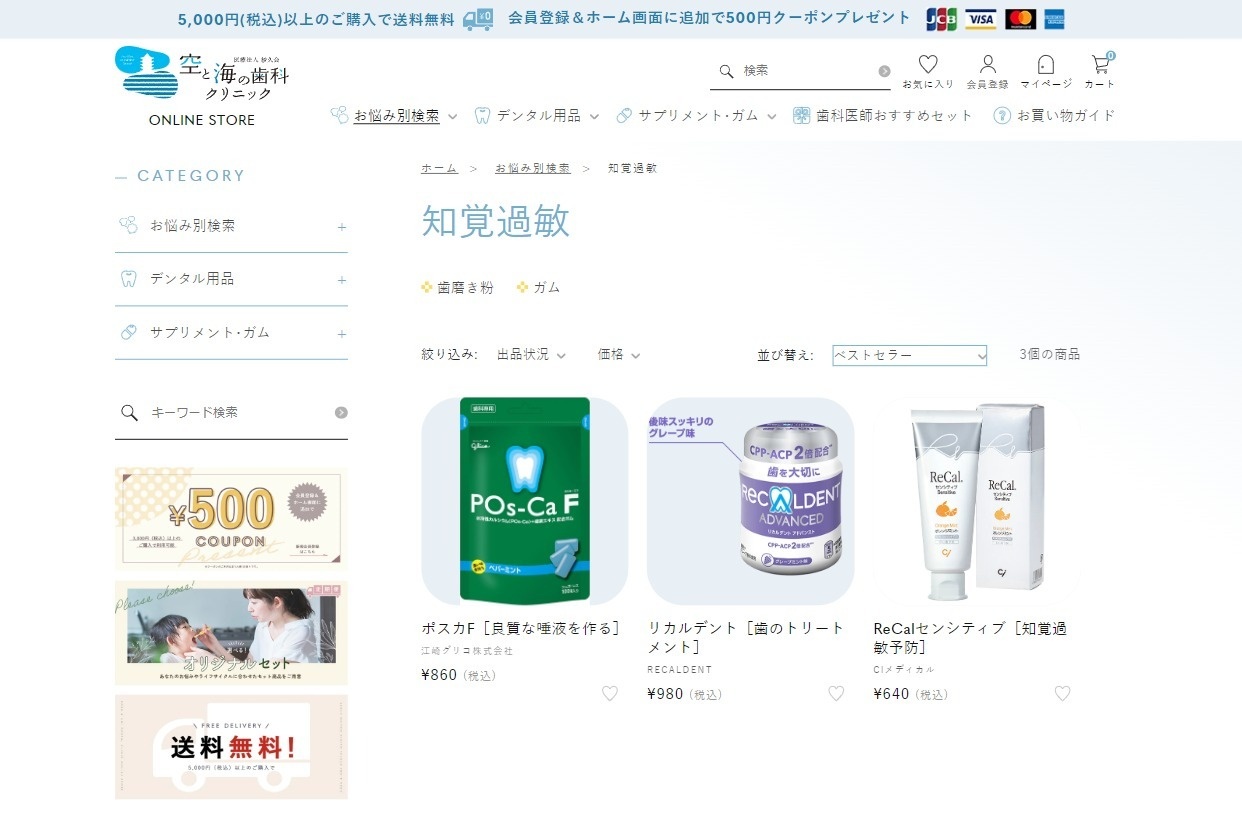Click the ¥640 price text

[x=891, y=694]
